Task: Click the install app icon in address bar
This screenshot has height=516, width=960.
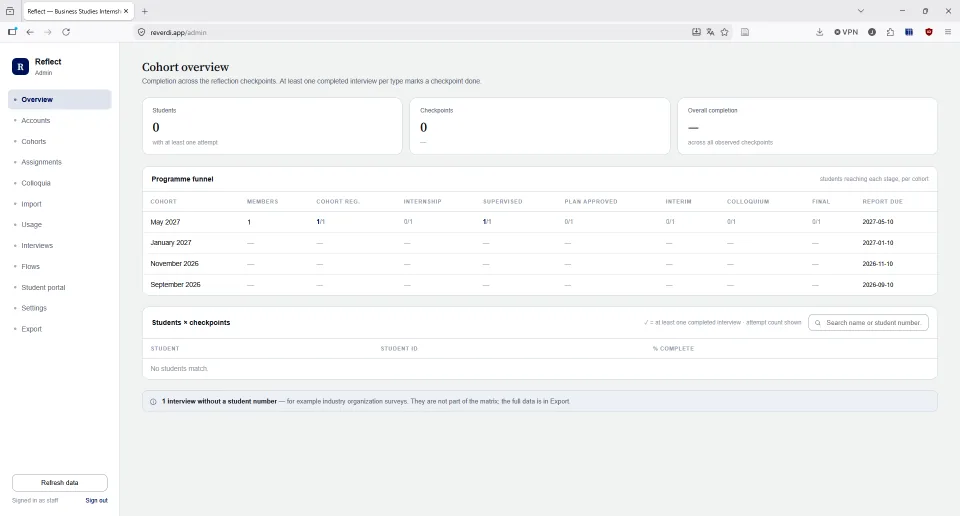Action: (x=696, y=32)
